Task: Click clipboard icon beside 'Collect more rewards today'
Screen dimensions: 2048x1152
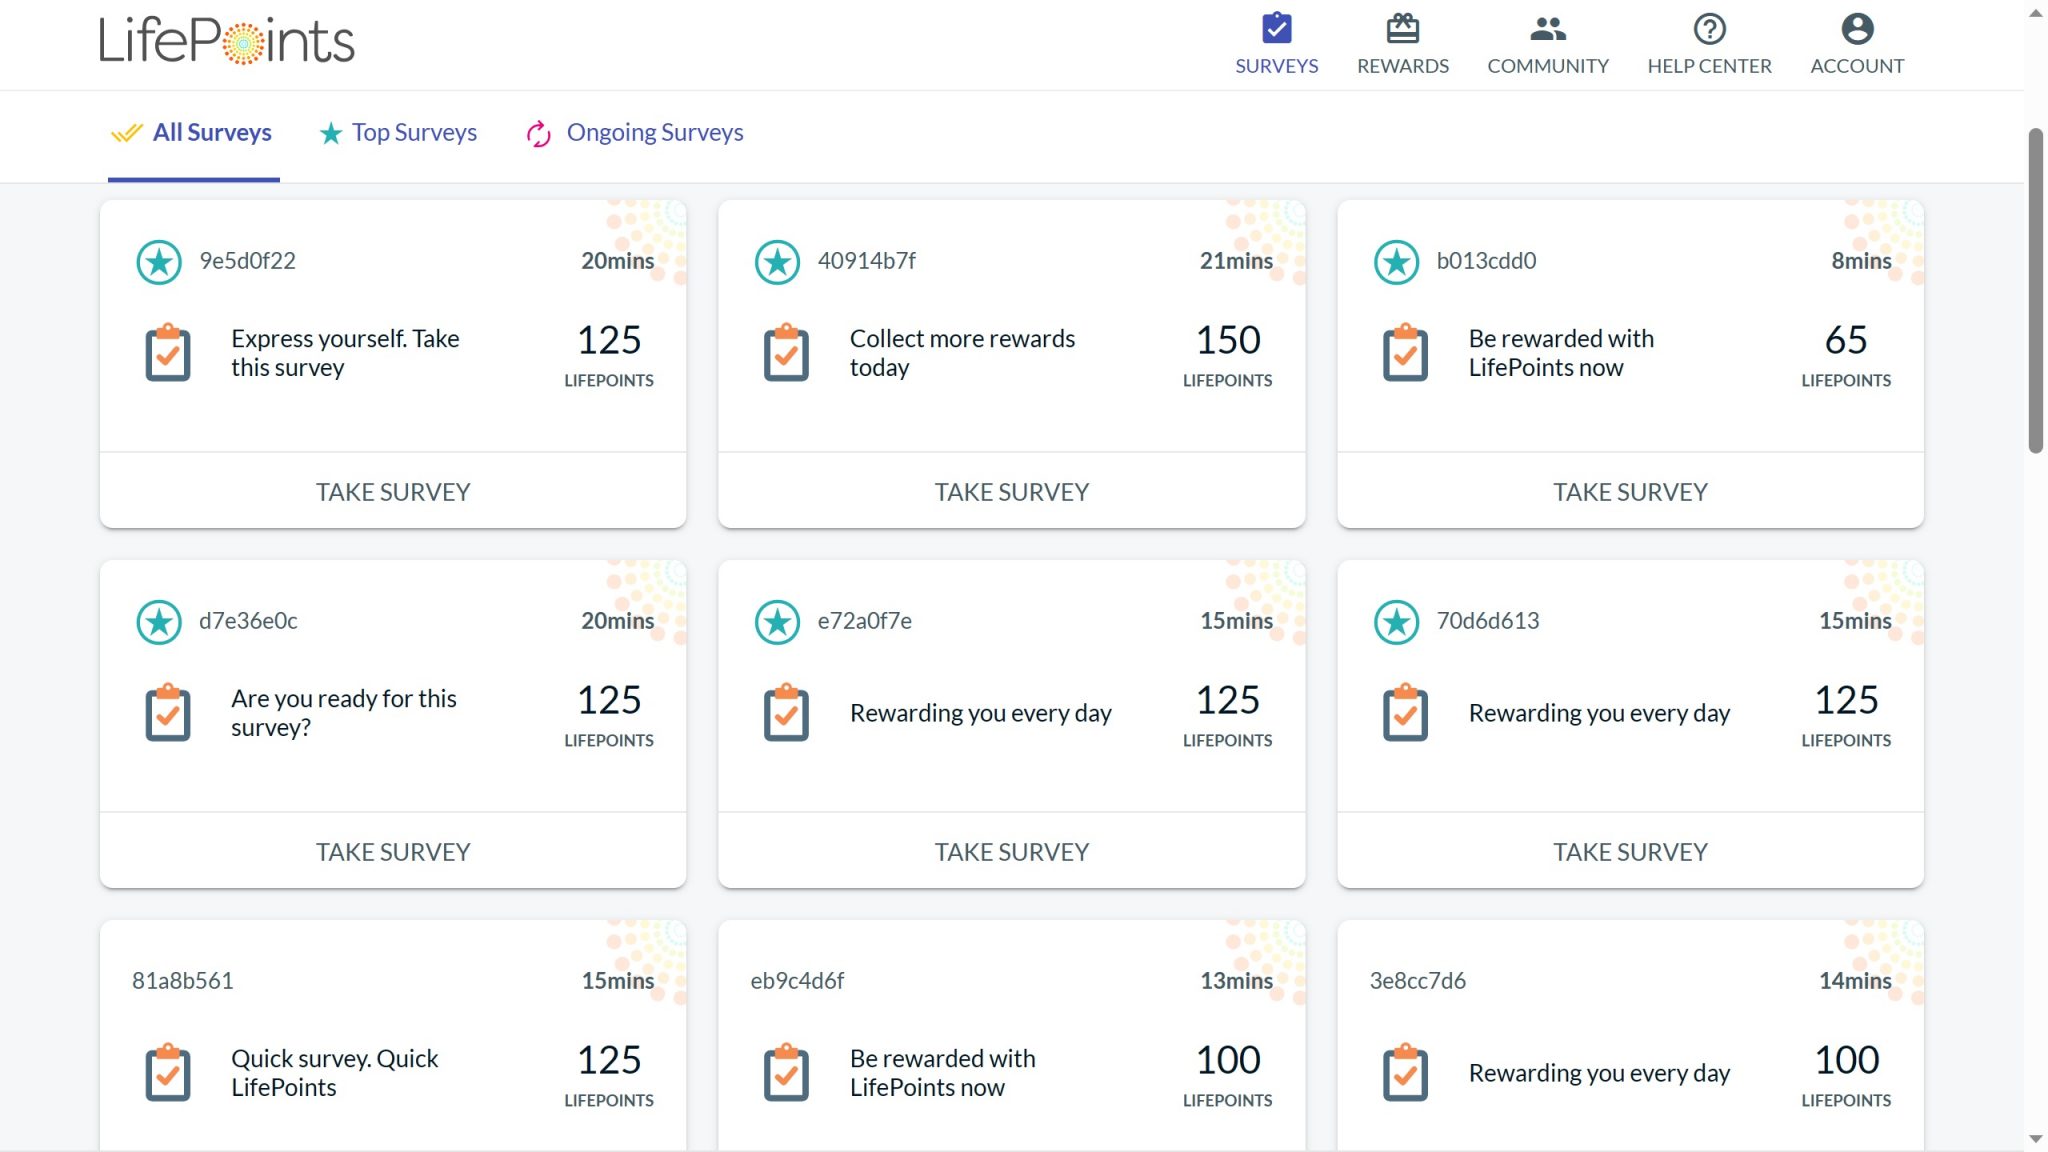Action: coord(786,352)
